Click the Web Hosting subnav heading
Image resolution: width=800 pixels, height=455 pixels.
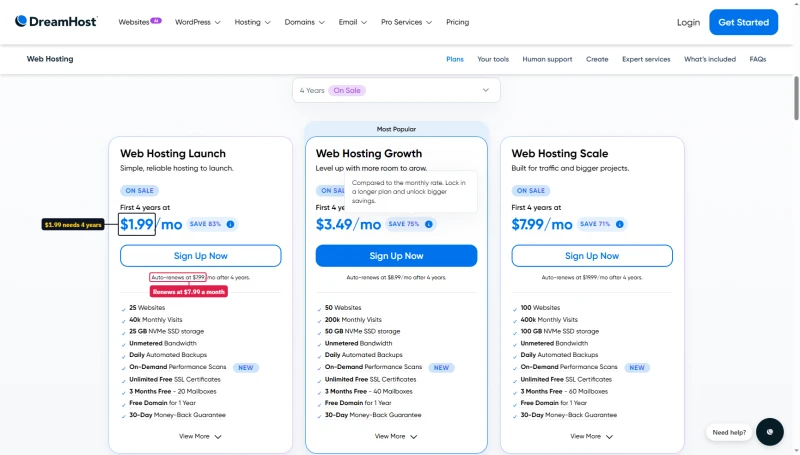tap(50, 59)
